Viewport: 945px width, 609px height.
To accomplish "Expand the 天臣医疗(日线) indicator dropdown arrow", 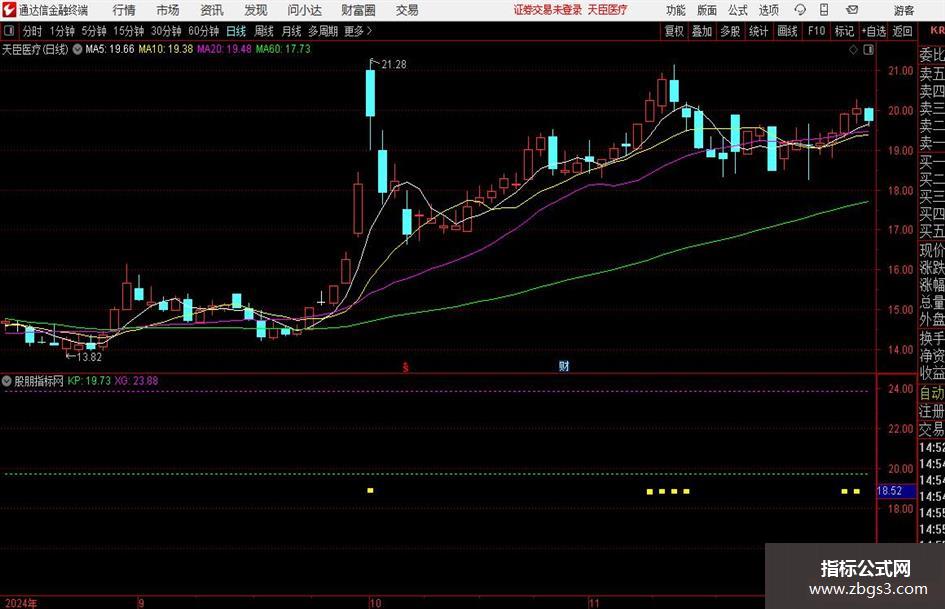I will (77, 49).
